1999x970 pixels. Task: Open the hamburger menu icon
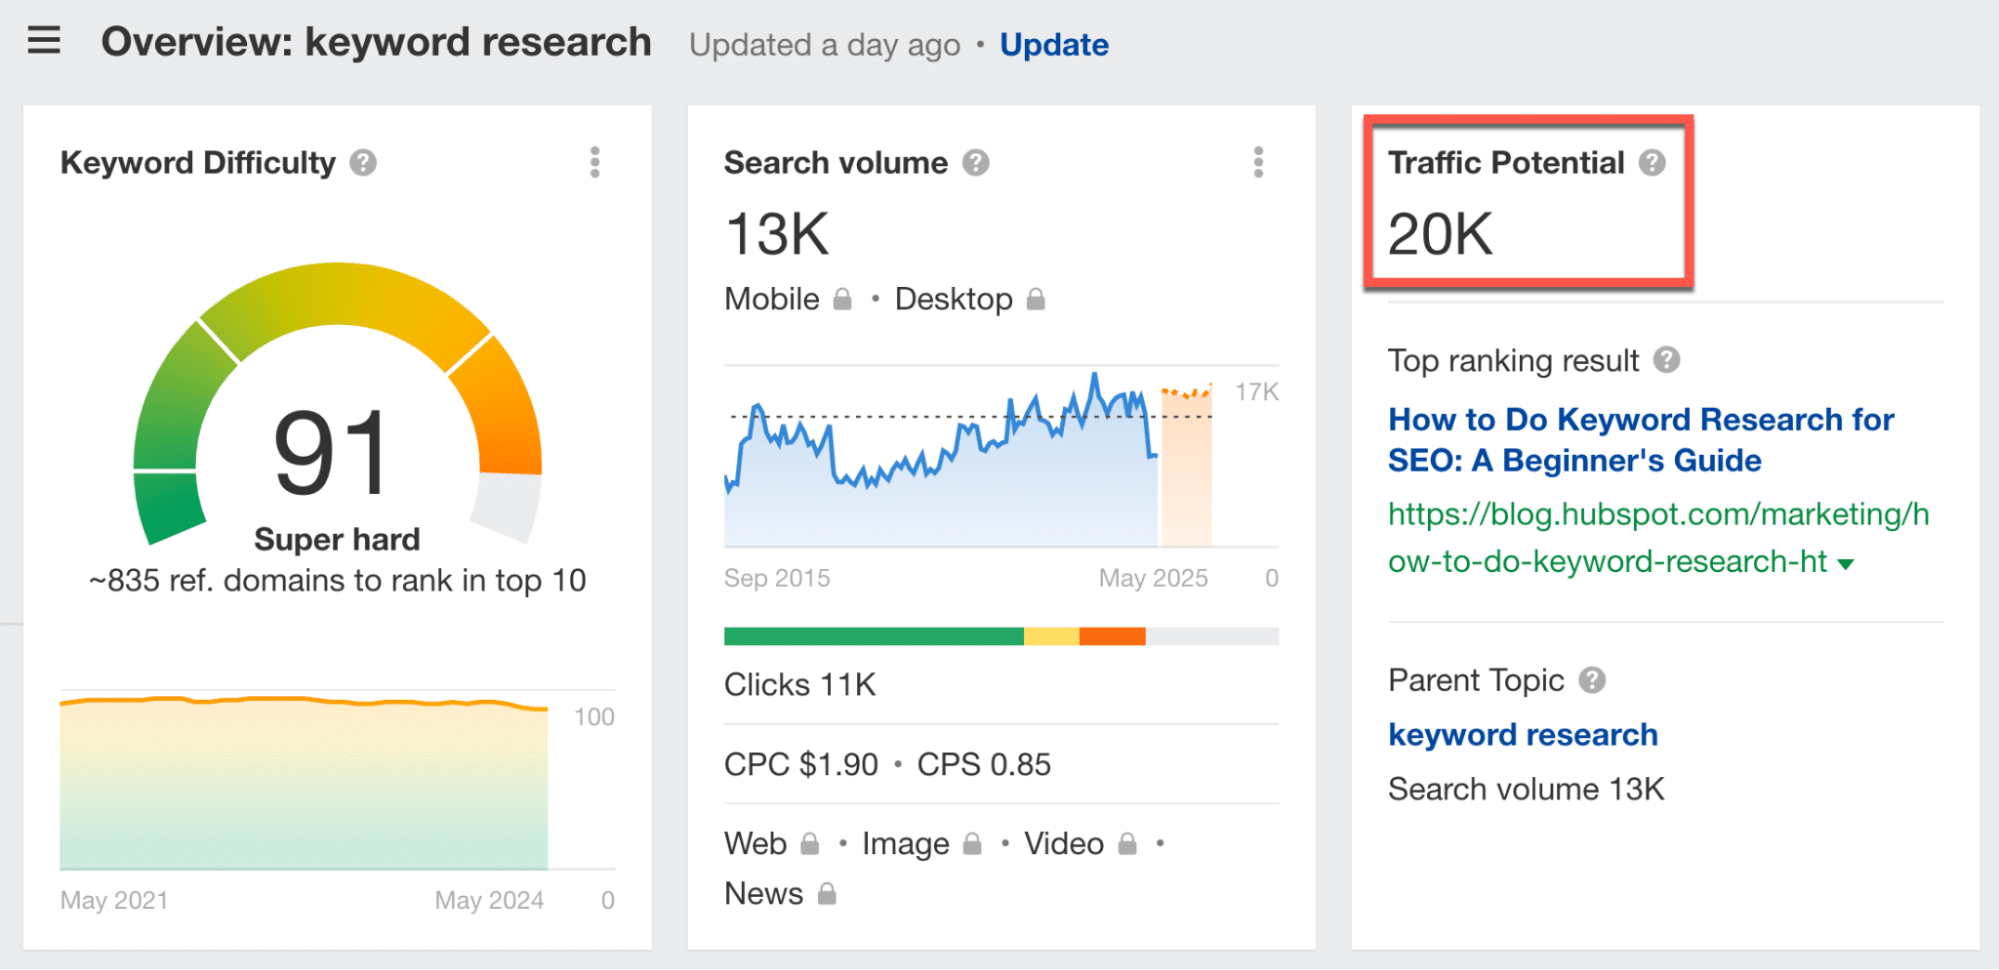[x=44, y=41]
